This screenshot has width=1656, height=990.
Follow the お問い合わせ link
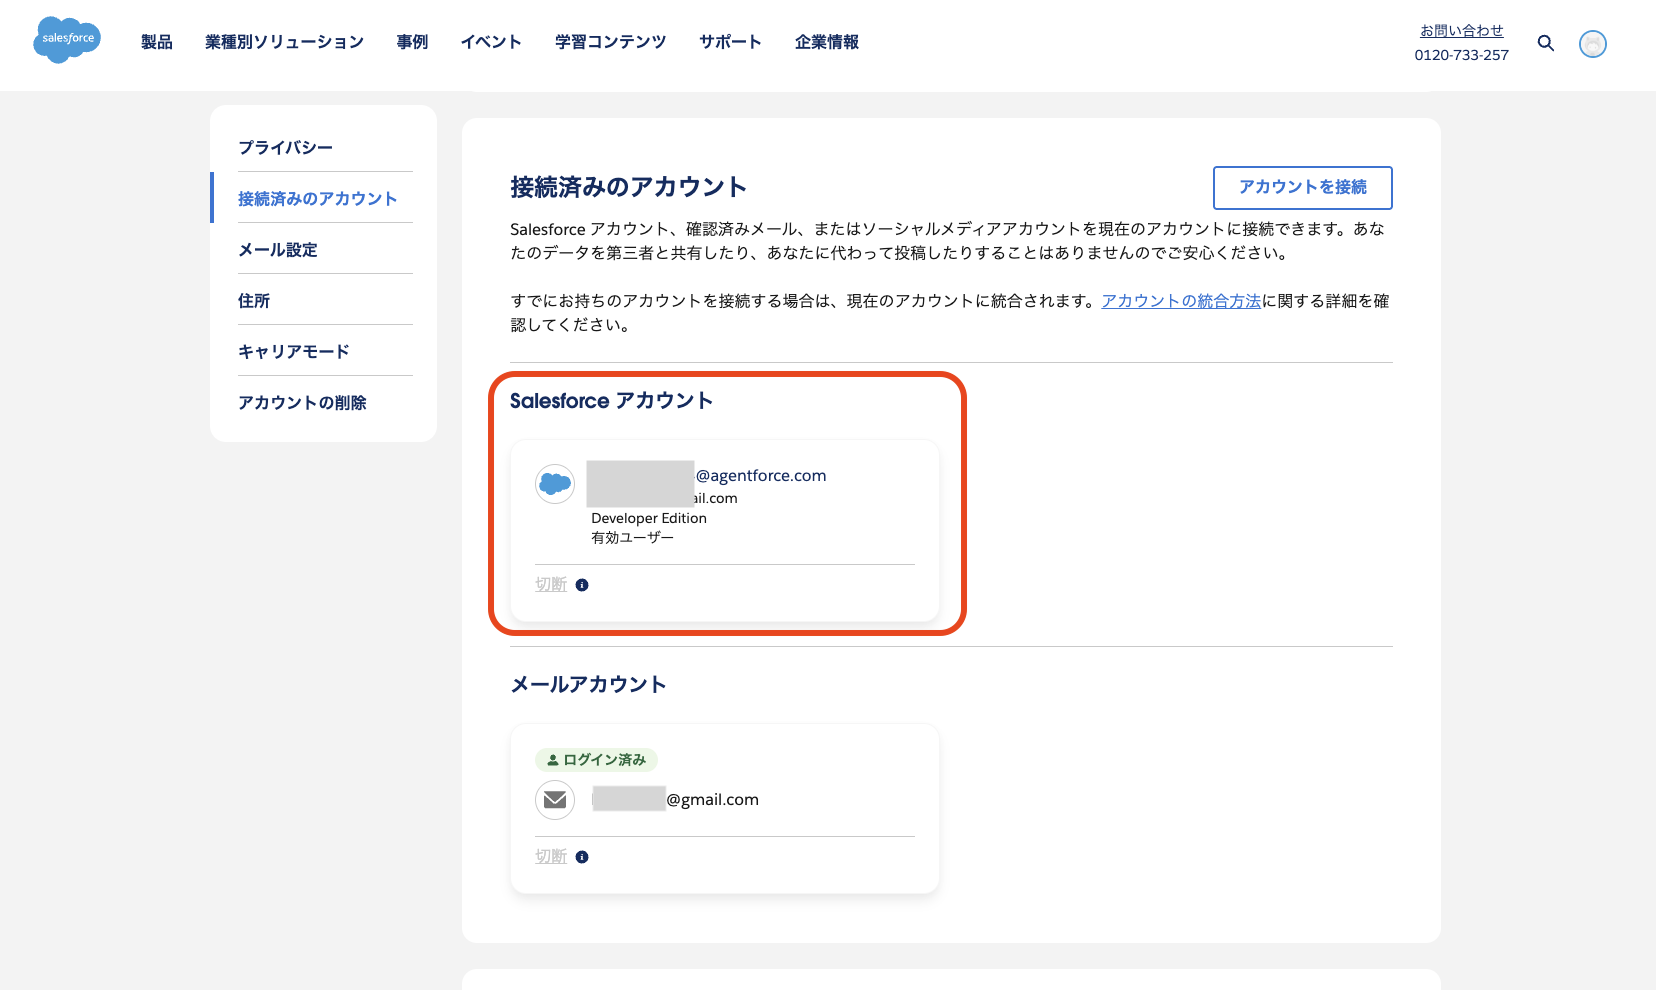1461,31
